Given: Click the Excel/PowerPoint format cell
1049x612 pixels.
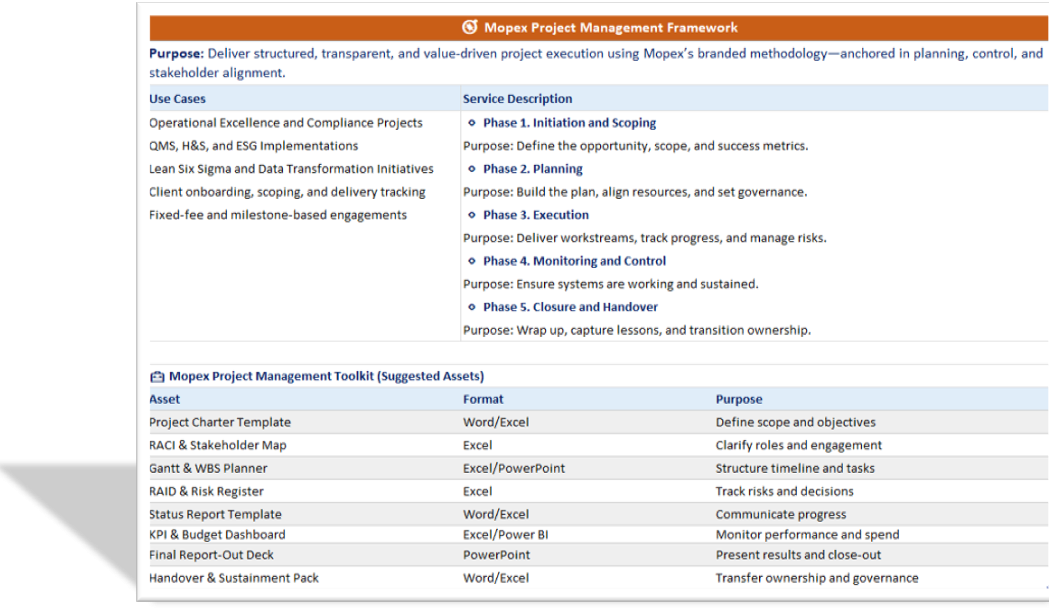Looking at the screenshot, I should point(513,468).
